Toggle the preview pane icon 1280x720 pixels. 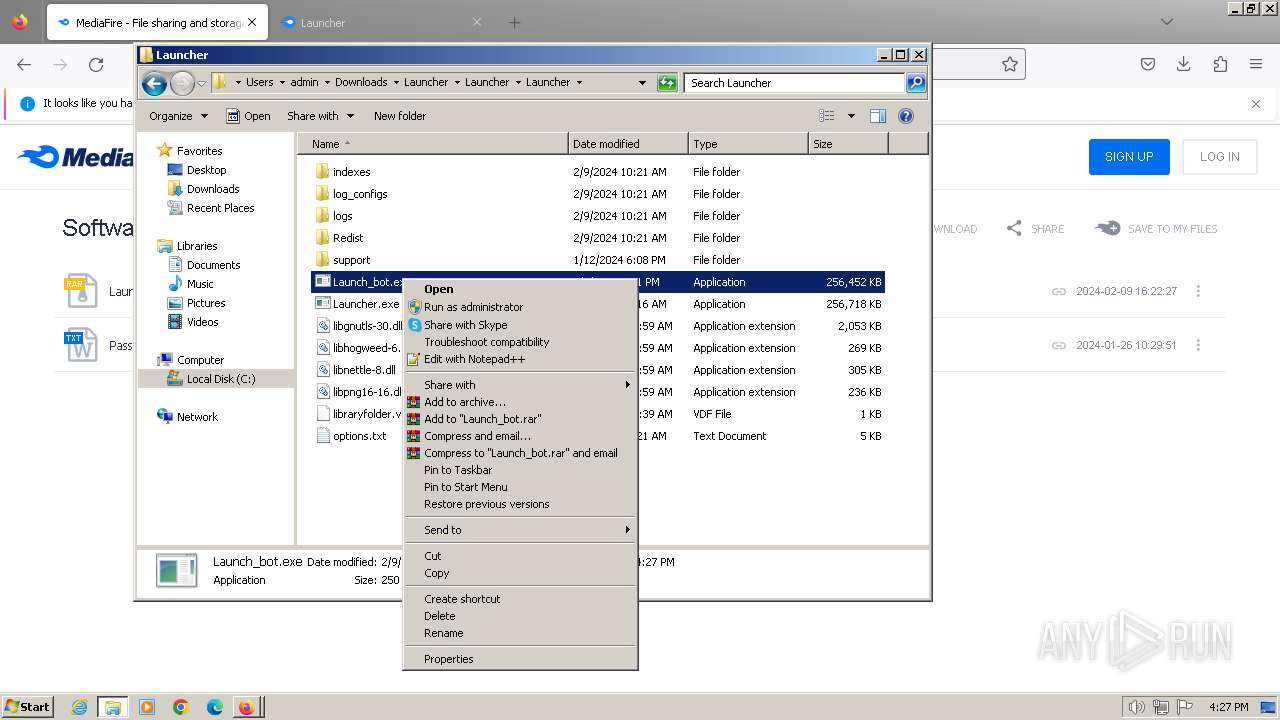pos(877,116)
